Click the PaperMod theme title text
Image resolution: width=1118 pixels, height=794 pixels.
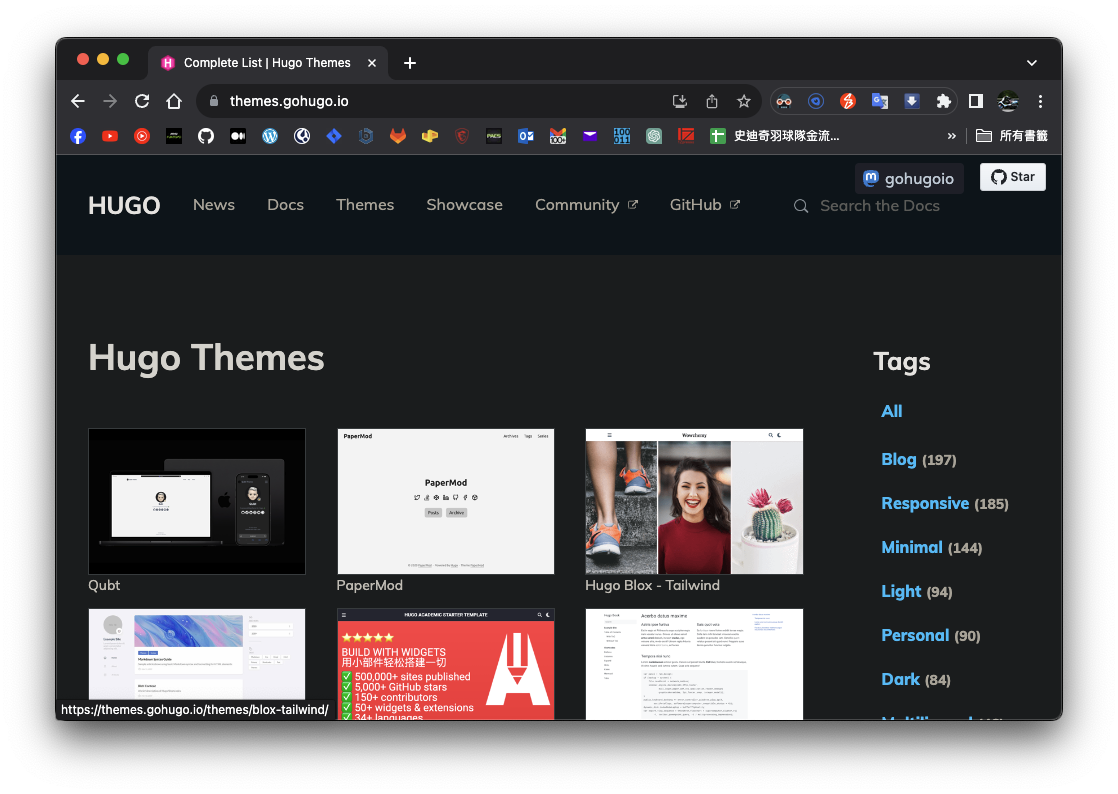[369, 585]
